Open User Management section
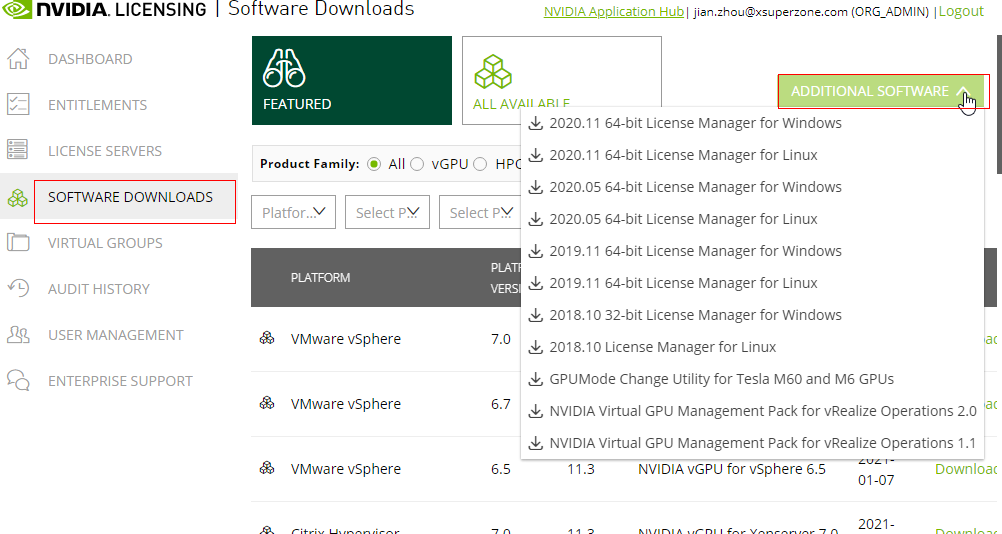Image resolution: width=1002 pixels, height=534 pixels. pos(116,335)
